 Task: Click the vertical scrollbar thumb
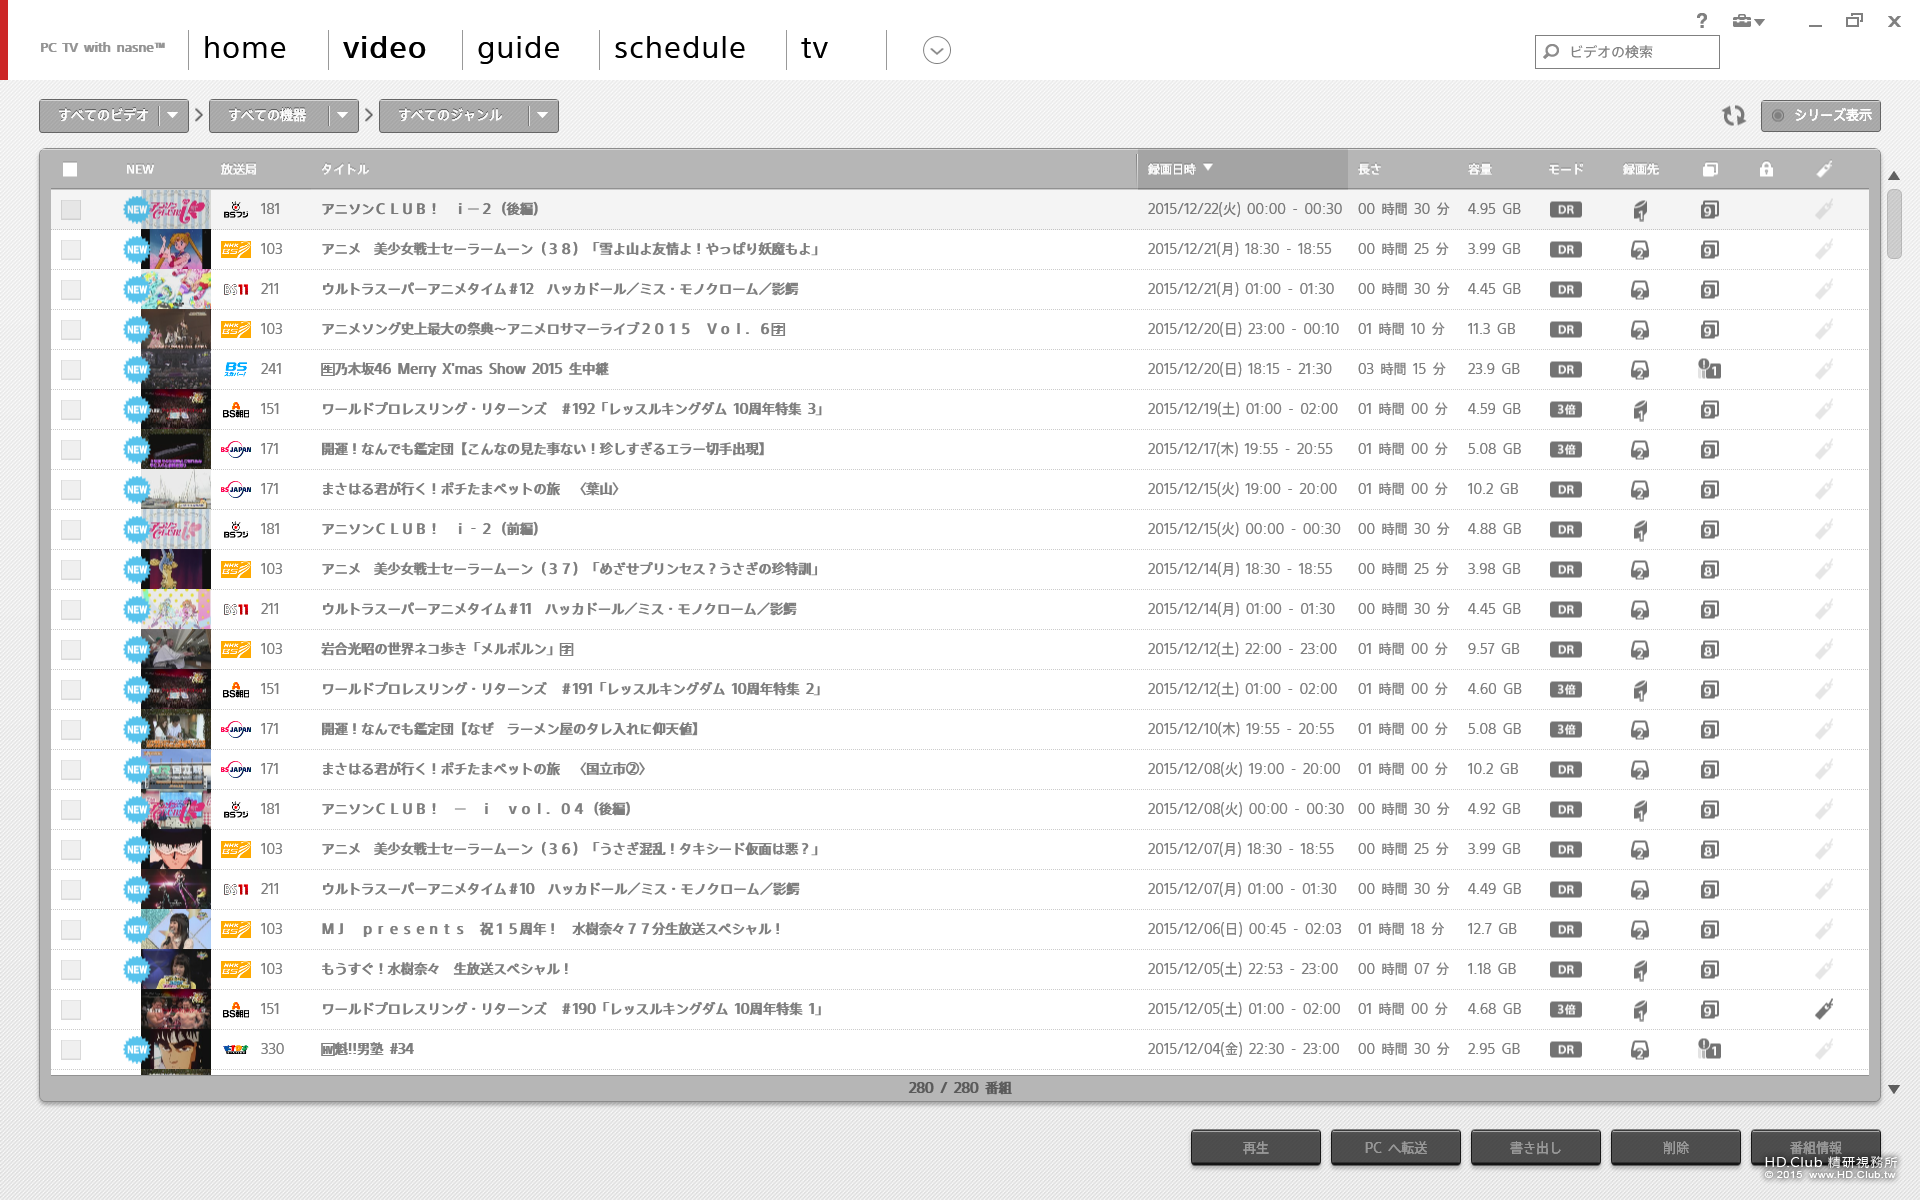coord(1894,224)
